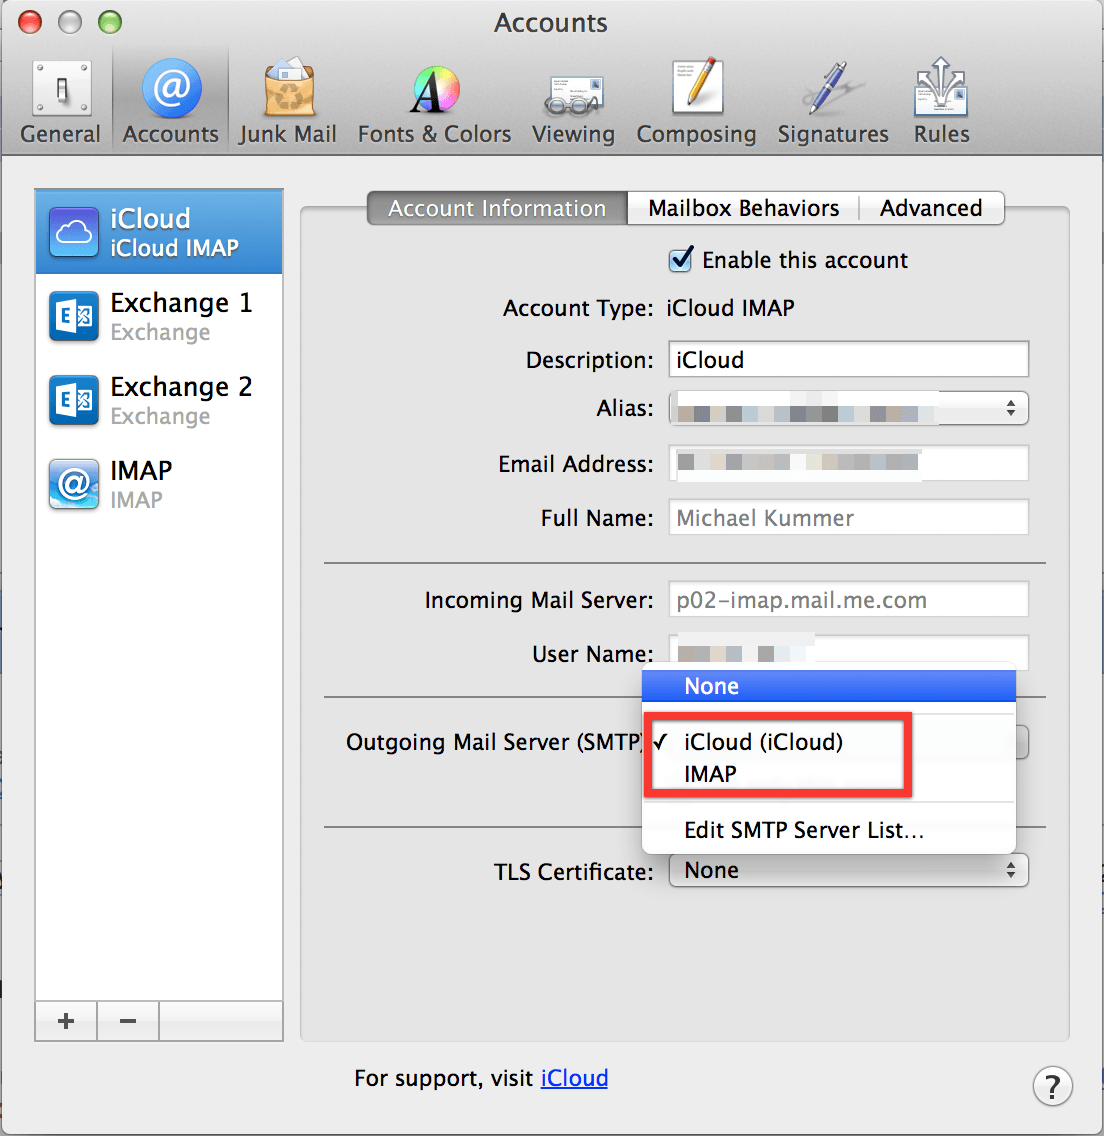Select the iCloud account in the list

[159, 232]
